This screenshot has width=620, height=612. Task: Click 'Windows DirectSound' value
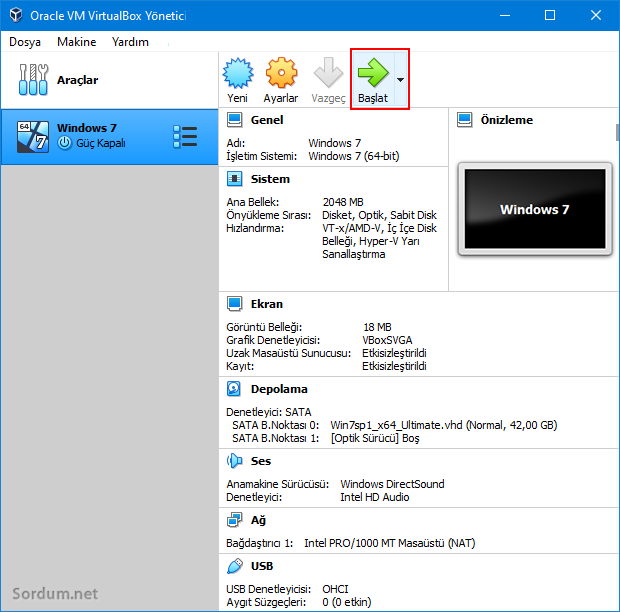[392, 484]
